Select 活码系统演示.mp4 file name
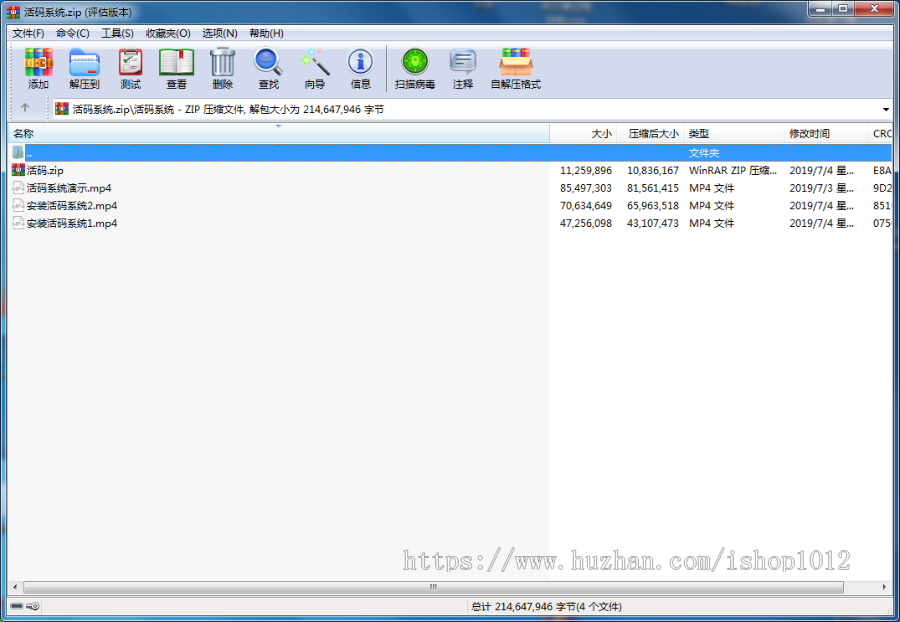 (x=69, y=188)
